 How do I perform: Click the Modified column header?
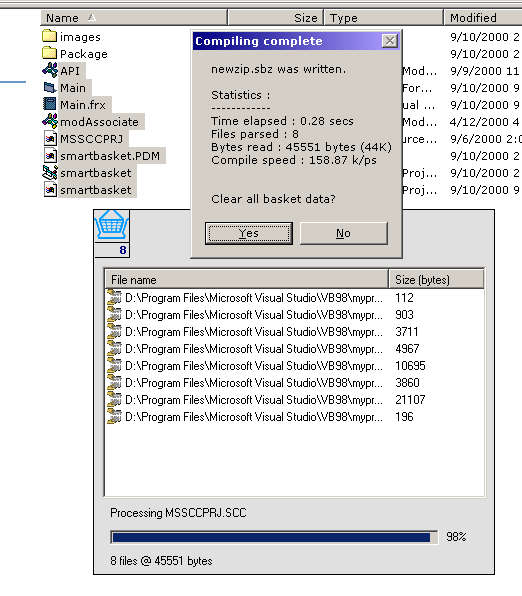(483, 18)
